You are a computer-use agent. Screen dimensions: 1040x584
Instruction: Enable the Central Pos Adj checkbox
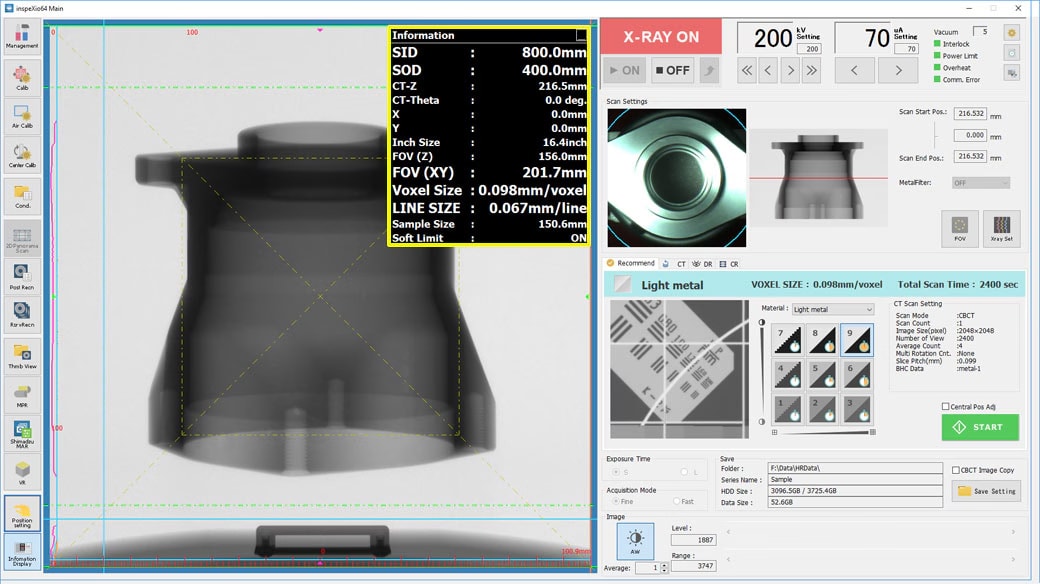pyautogui.click(x=946, y=407)
